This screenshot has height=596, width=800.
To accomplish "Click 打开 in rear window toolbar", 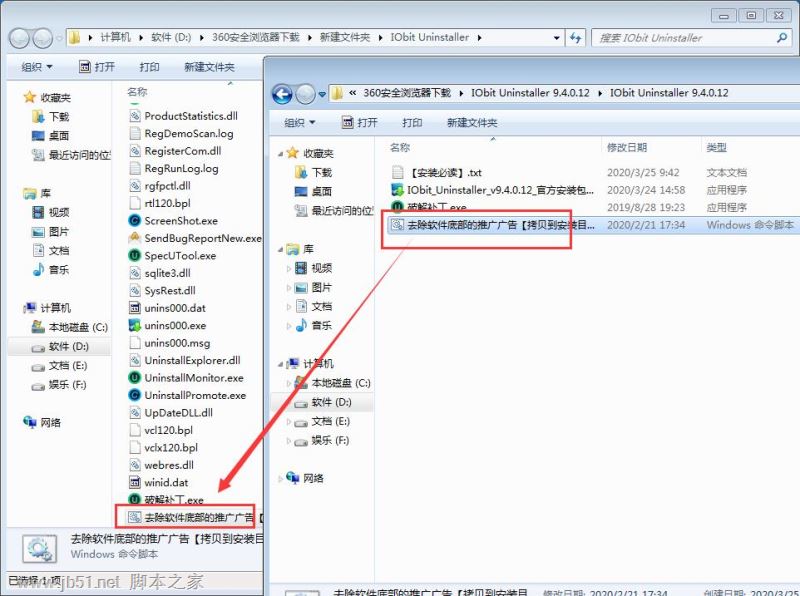I will 97,67.
